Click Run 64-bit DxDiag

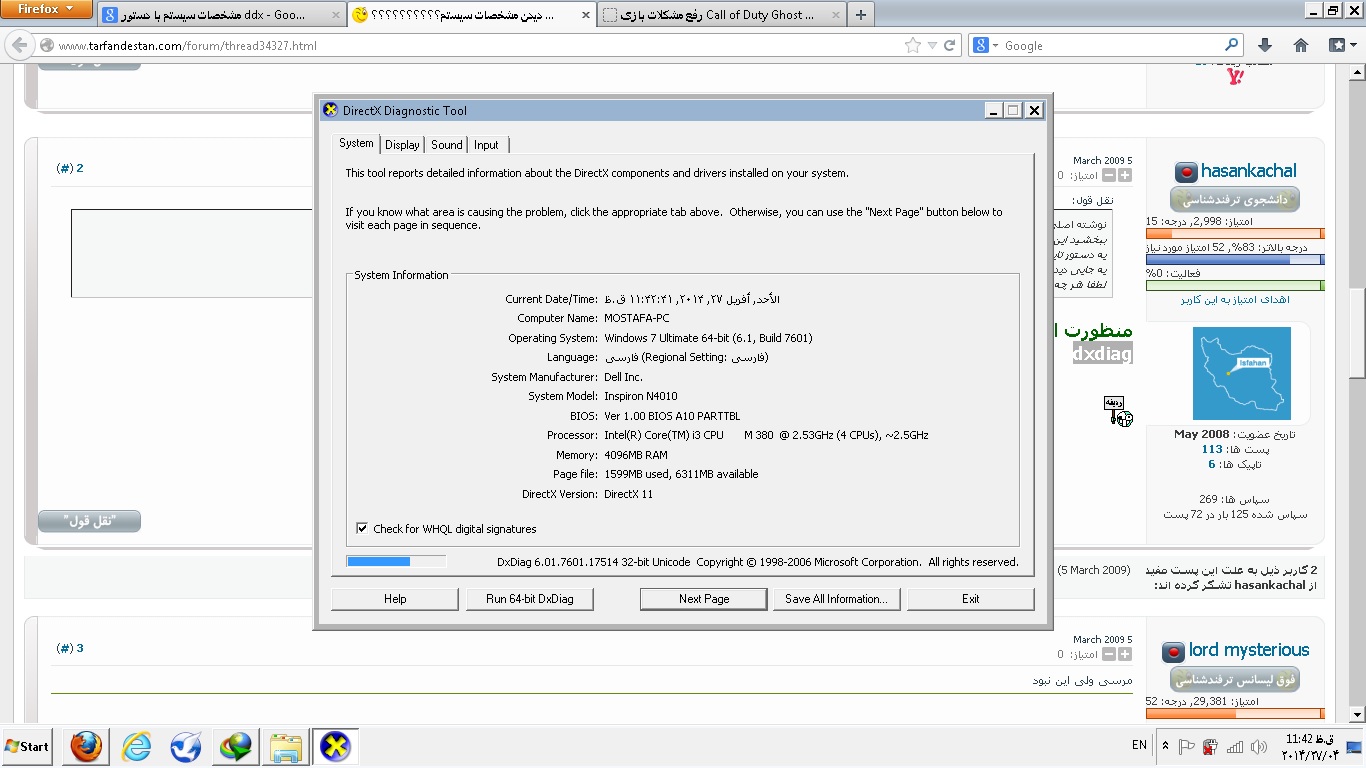coord(529,599)
